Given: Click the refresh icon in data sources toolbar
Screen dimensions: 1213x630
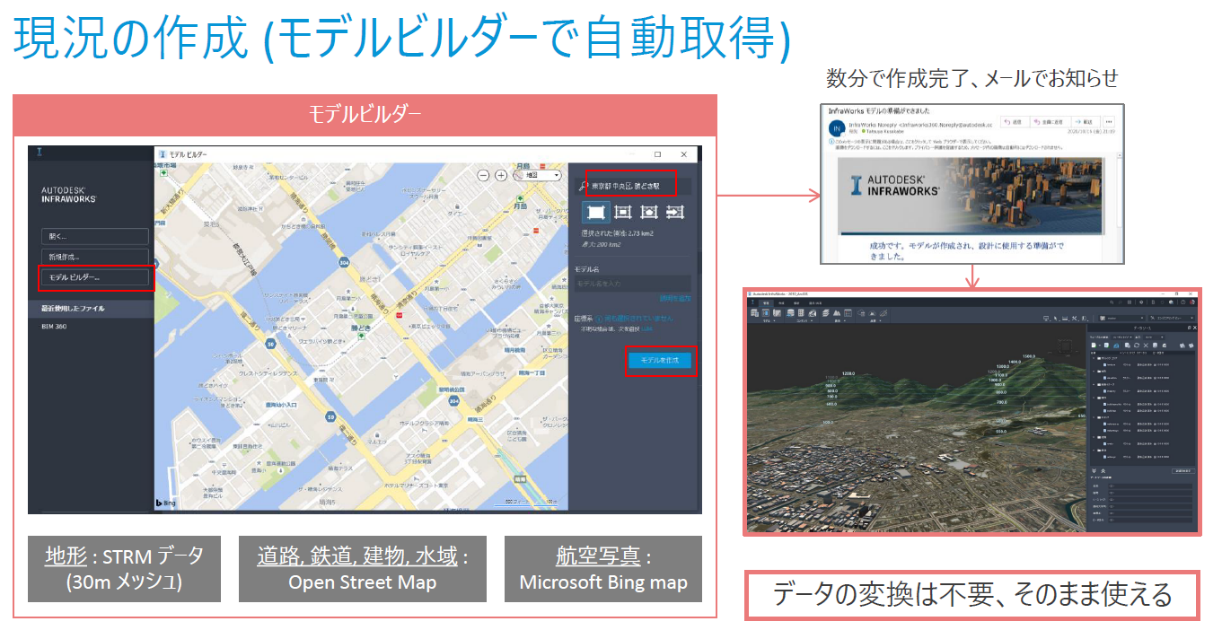Looking at the screenshot, I should (x=1136, y=345).
